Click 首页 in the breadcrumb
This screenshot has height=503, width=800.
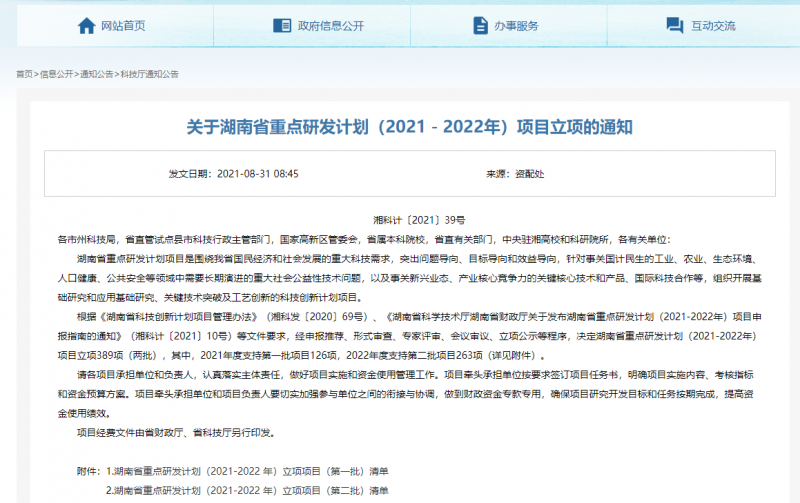point(24,75)
